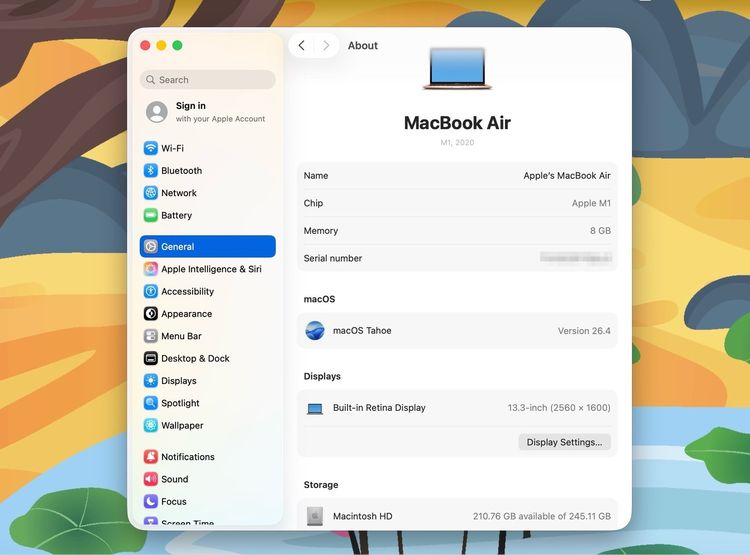Click the Bluetooth label in sidebar
Screen dimensions: 750x555
pos(181,170)
